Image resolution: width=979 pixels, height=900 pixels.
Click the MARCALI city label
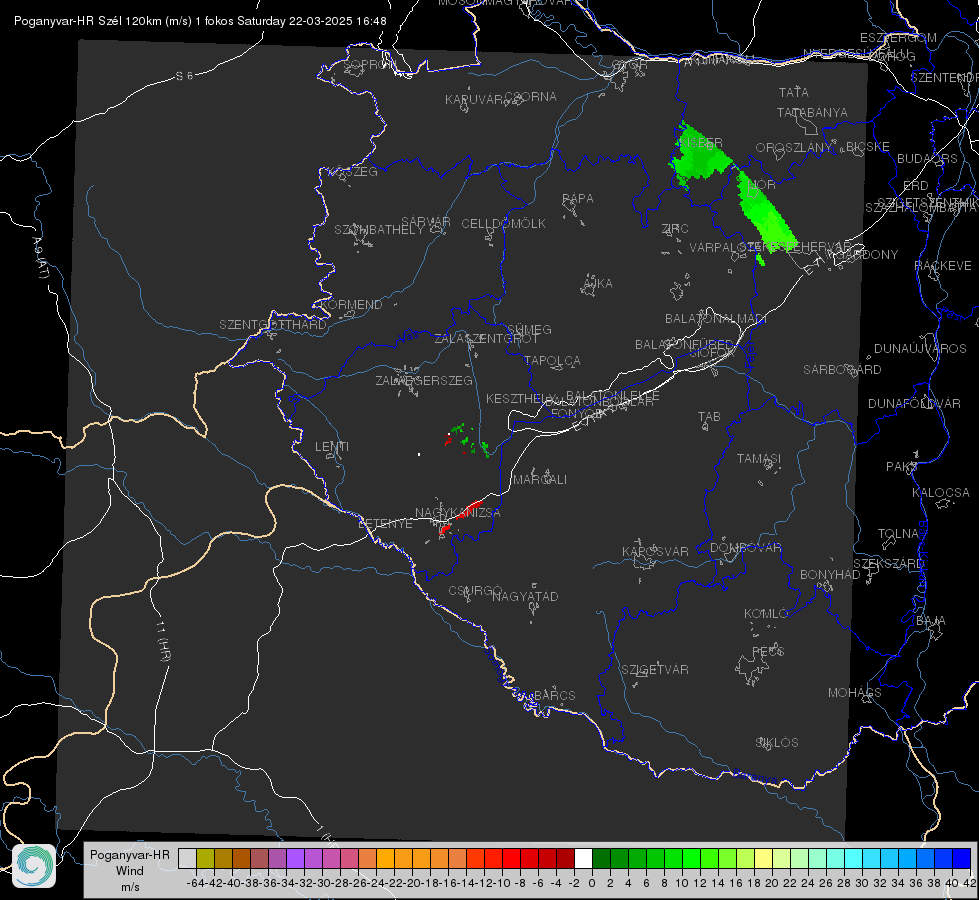[x=540, y=480]
